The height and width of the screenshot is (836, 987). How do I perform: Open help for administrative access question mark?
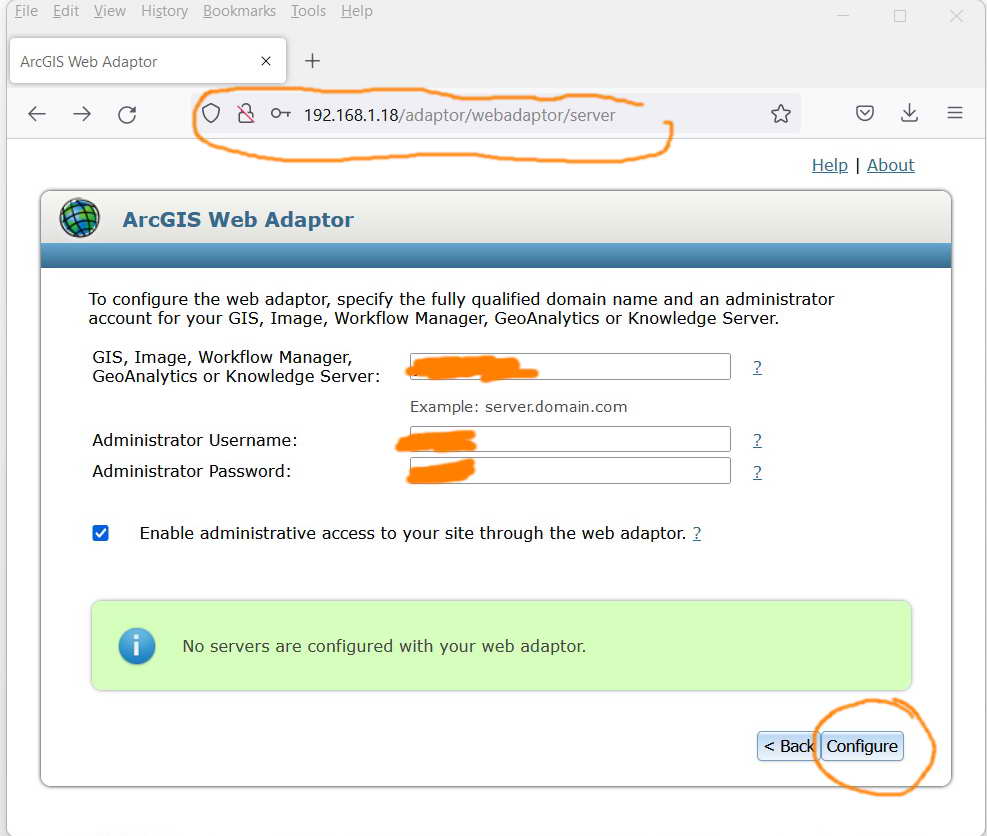(x=697, y=533)
